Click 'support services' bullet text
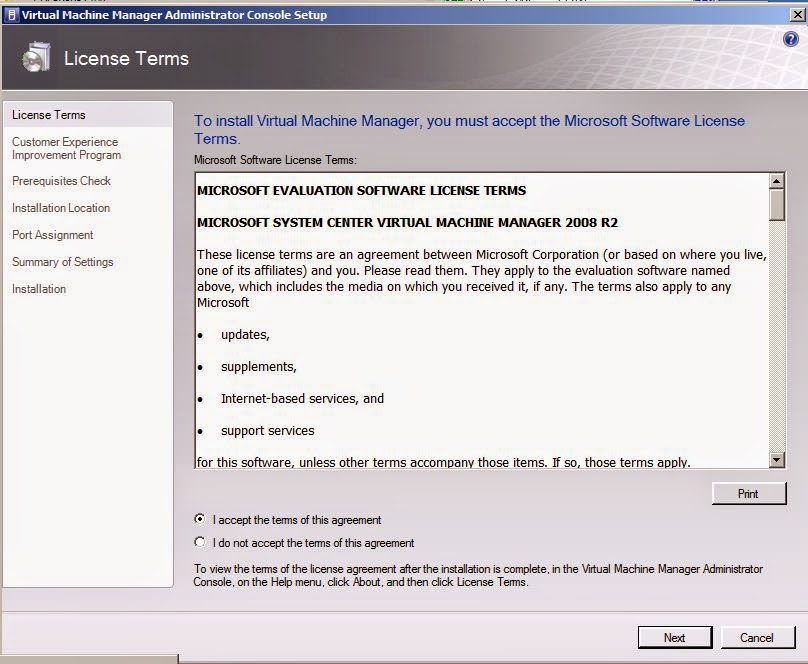808x664 pixels. (x=267, y=431)
